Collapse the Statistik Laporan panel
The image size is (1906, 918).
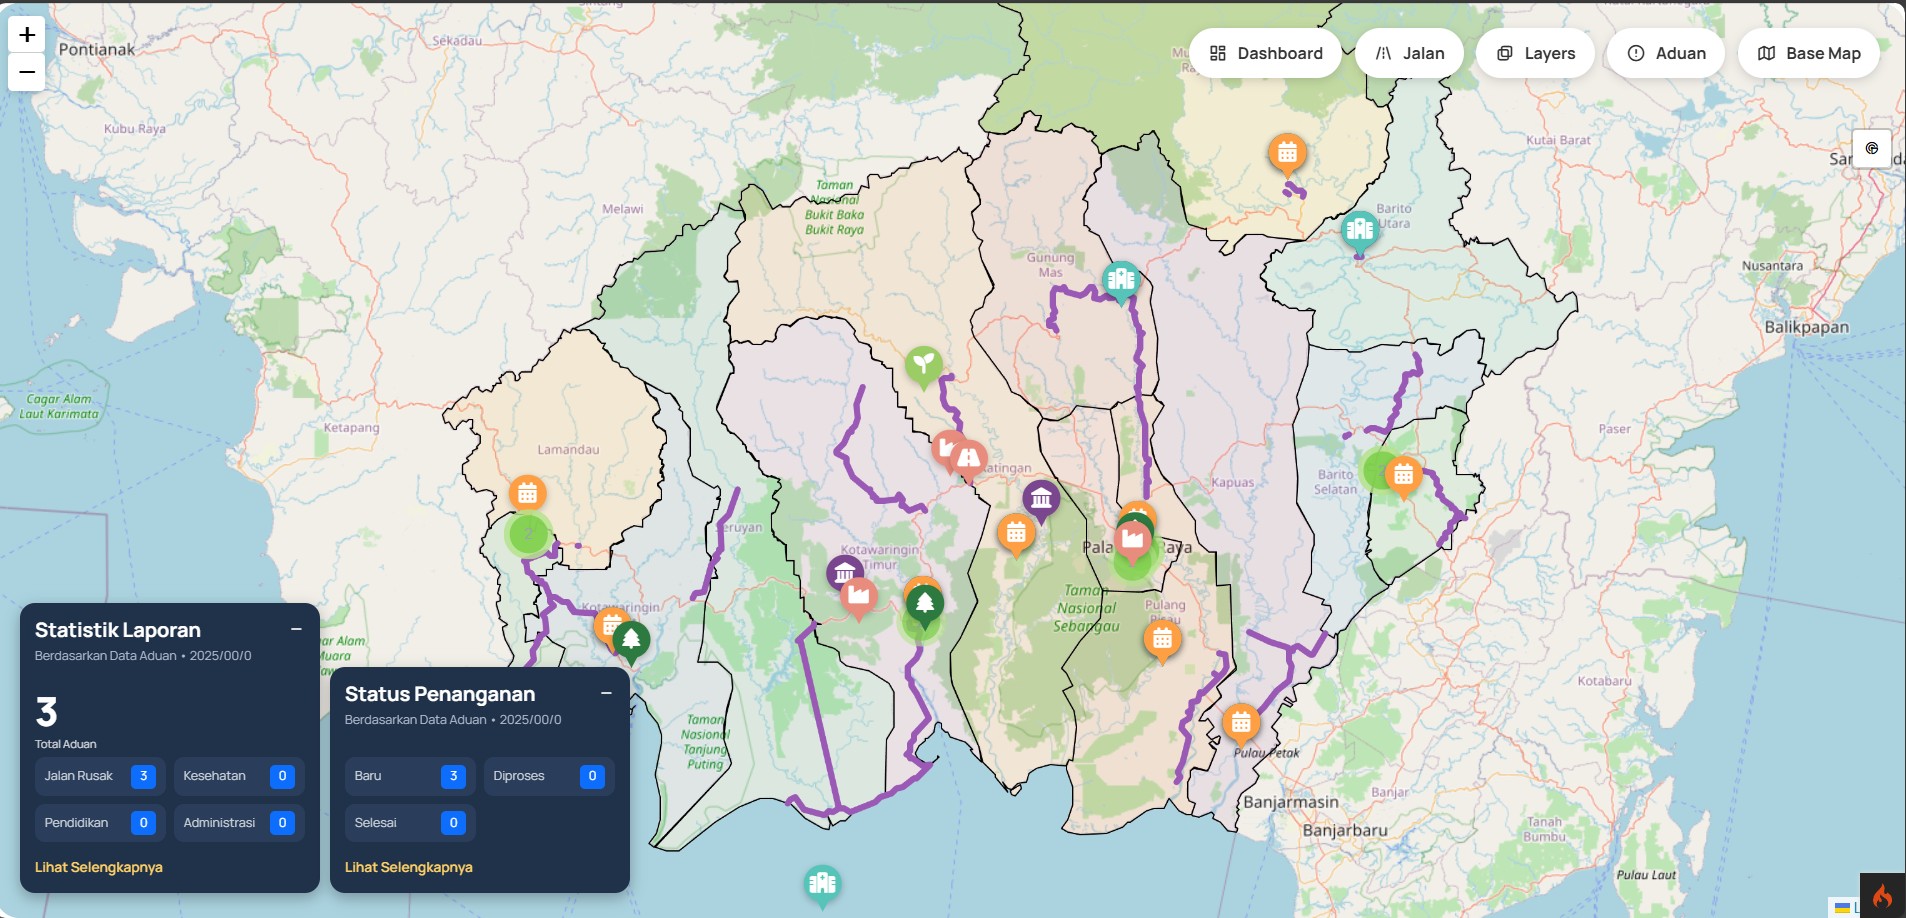pos(296,629)
